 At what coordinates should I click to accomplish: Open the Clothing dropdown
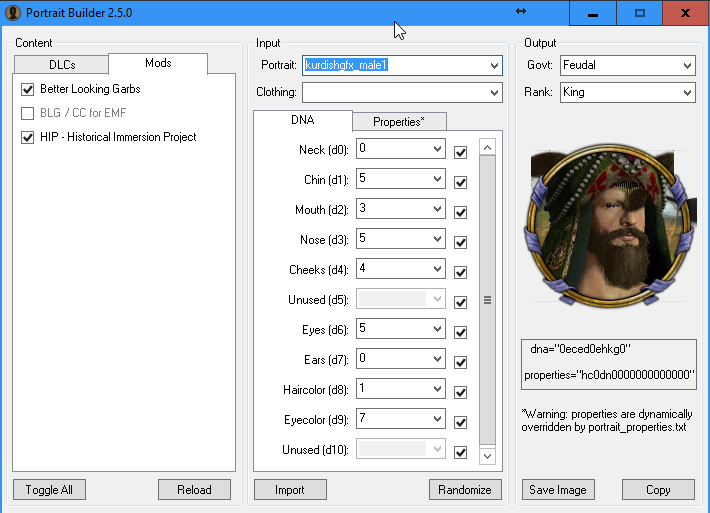(x=494, y=93)
